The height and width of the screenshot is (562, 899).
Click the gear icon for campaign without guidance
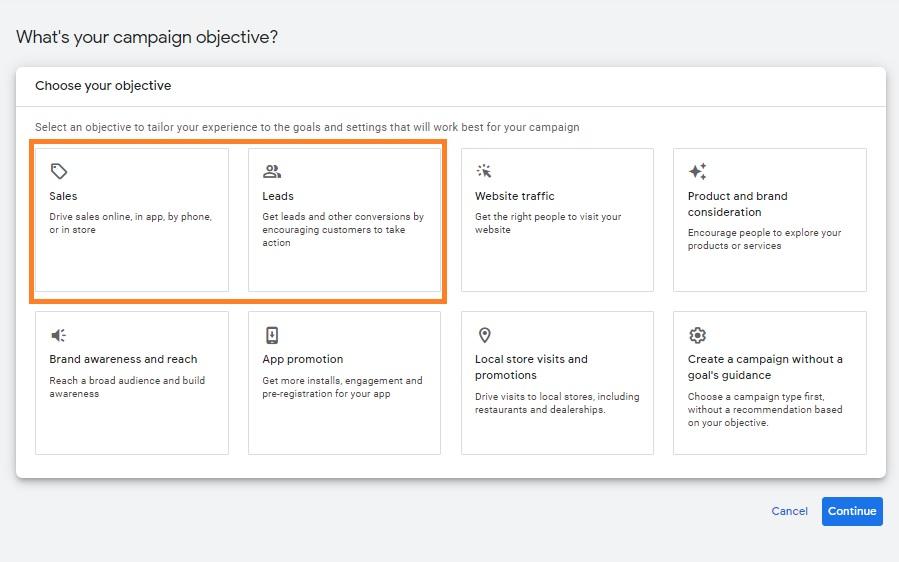[x=697, y=335]
